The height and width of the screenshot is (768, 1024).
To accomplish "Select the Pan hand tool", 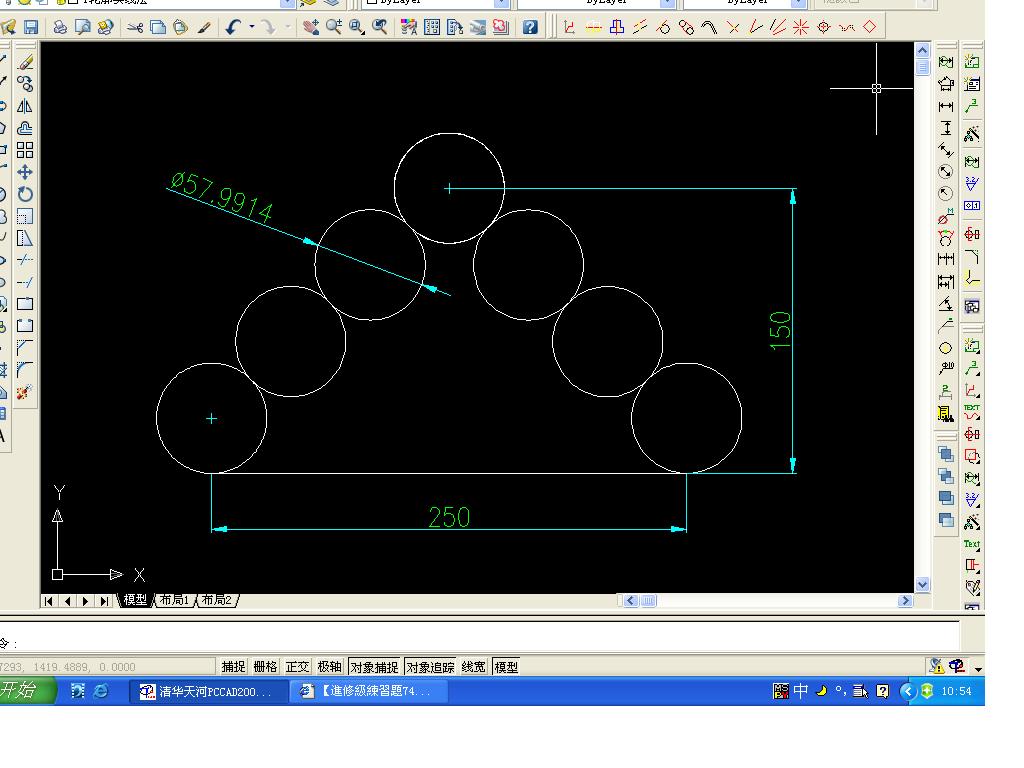I will click(311, 27).
